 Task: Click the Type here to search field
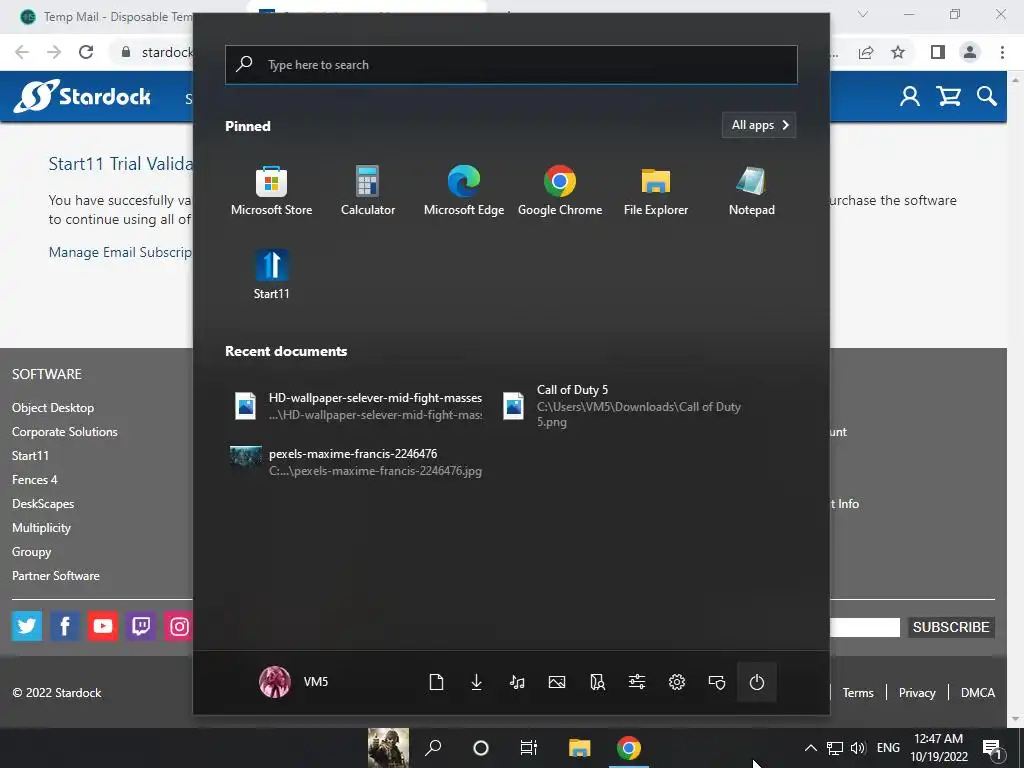tap(511, 65)
